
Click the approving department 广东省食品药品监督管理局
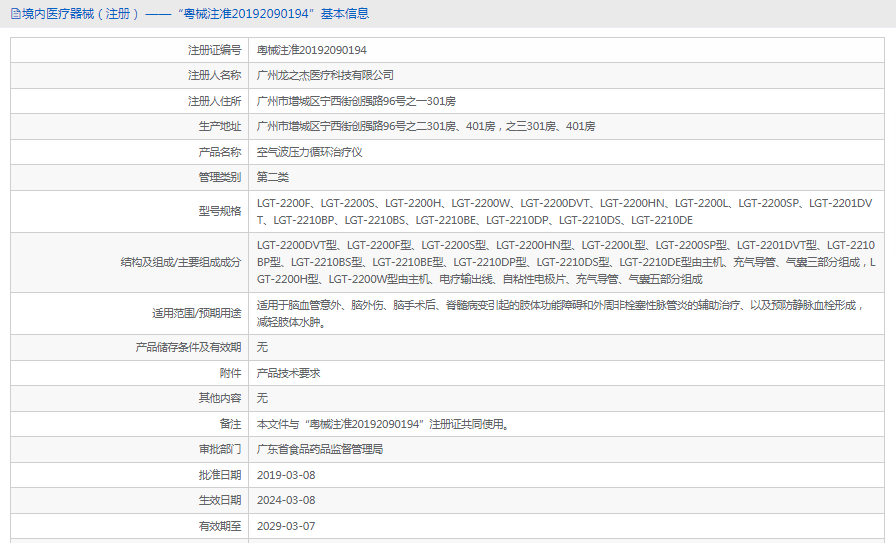320,449
